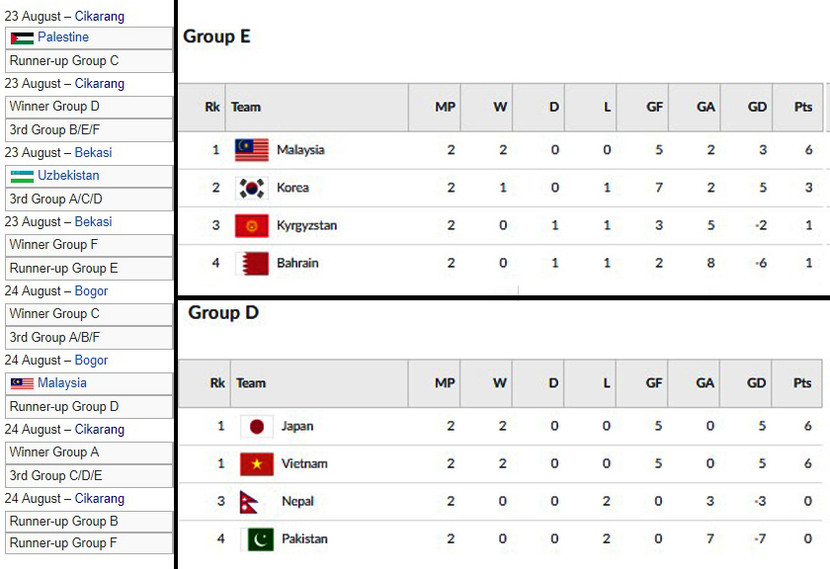Select the Winner Group D bracket cell

88,106
